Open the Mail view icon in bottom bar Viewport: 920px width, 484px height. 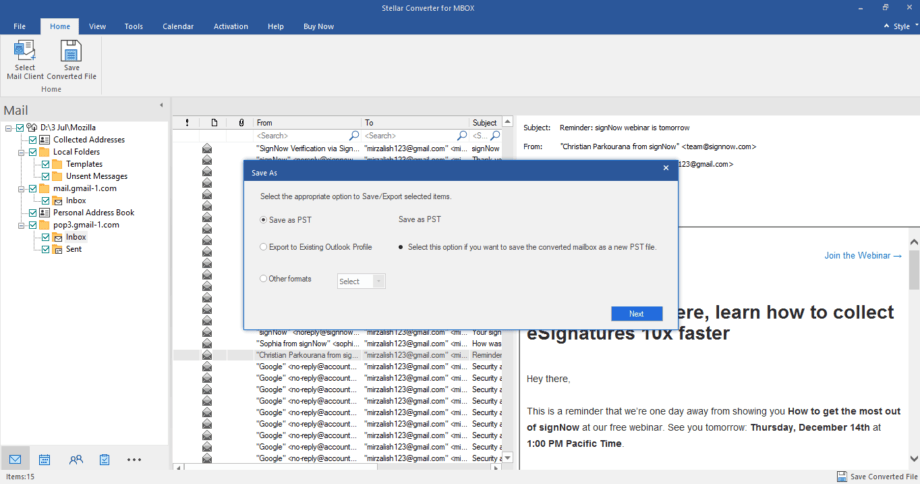tap(15, 459)
